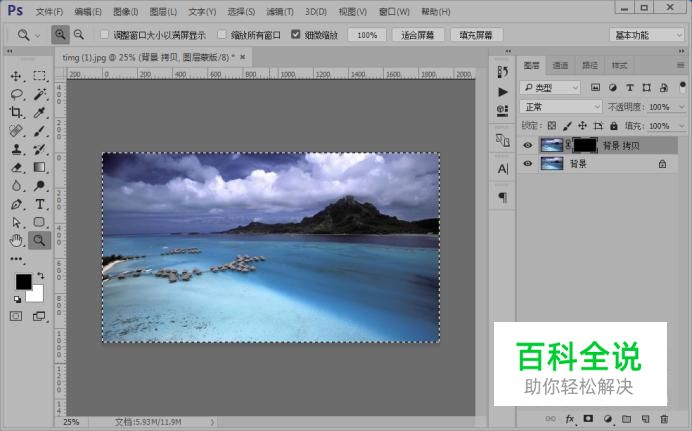Click the black foreground color swatch
This screenshot has width=692, height=431.
tap(22, 281)
